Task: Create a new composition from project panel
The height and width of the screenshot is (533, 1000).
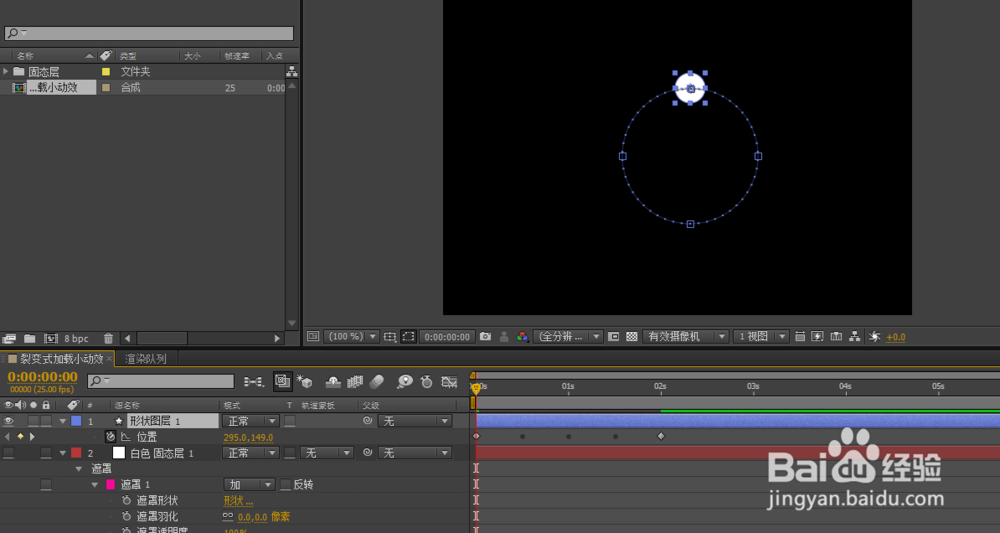Action: point(50,338)
